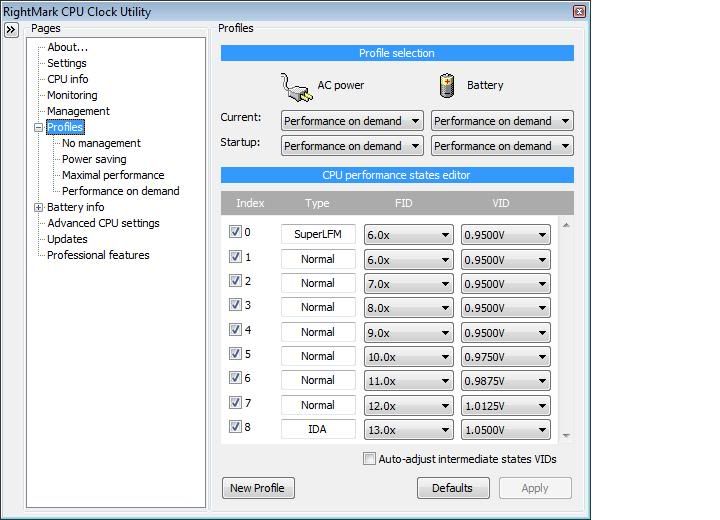The width and height of the screenshot is (720, 520).
Task: Toggle the checkbox for state index 6
Action: (235, 378)
